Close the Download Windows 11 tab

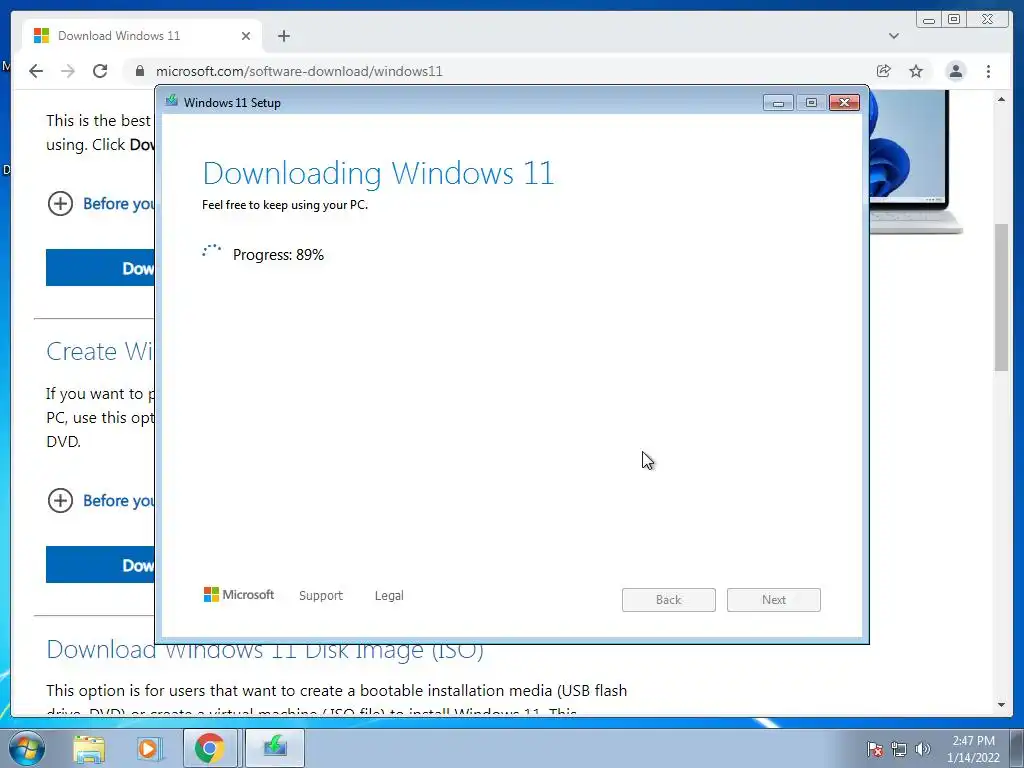point(246,36)
